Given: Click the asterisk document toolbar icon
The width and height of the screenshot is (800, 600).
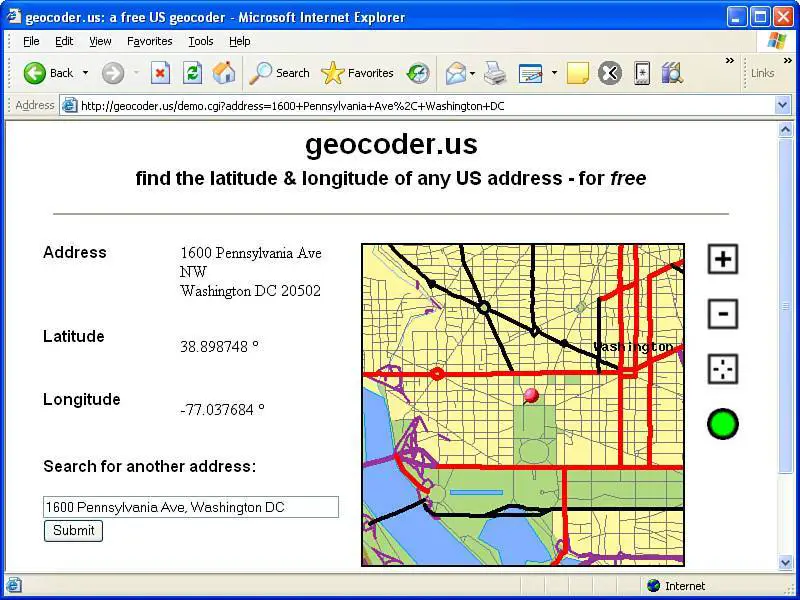Looking at the screenshot, I should (642, 73).
